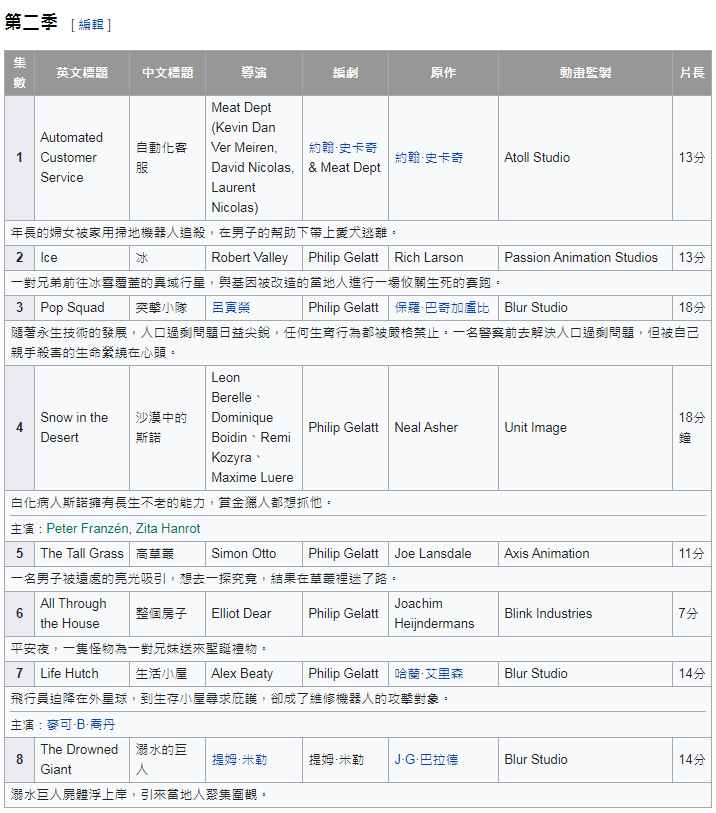The image size is (716, 813).
Task: Select the 沙漠中的斯諾 cell
Action: tap(167, 428)
